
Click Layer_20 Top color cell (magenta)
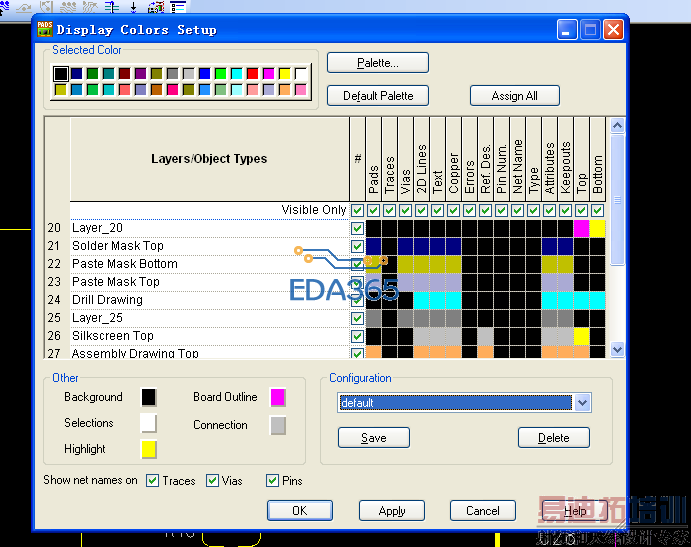581,228
